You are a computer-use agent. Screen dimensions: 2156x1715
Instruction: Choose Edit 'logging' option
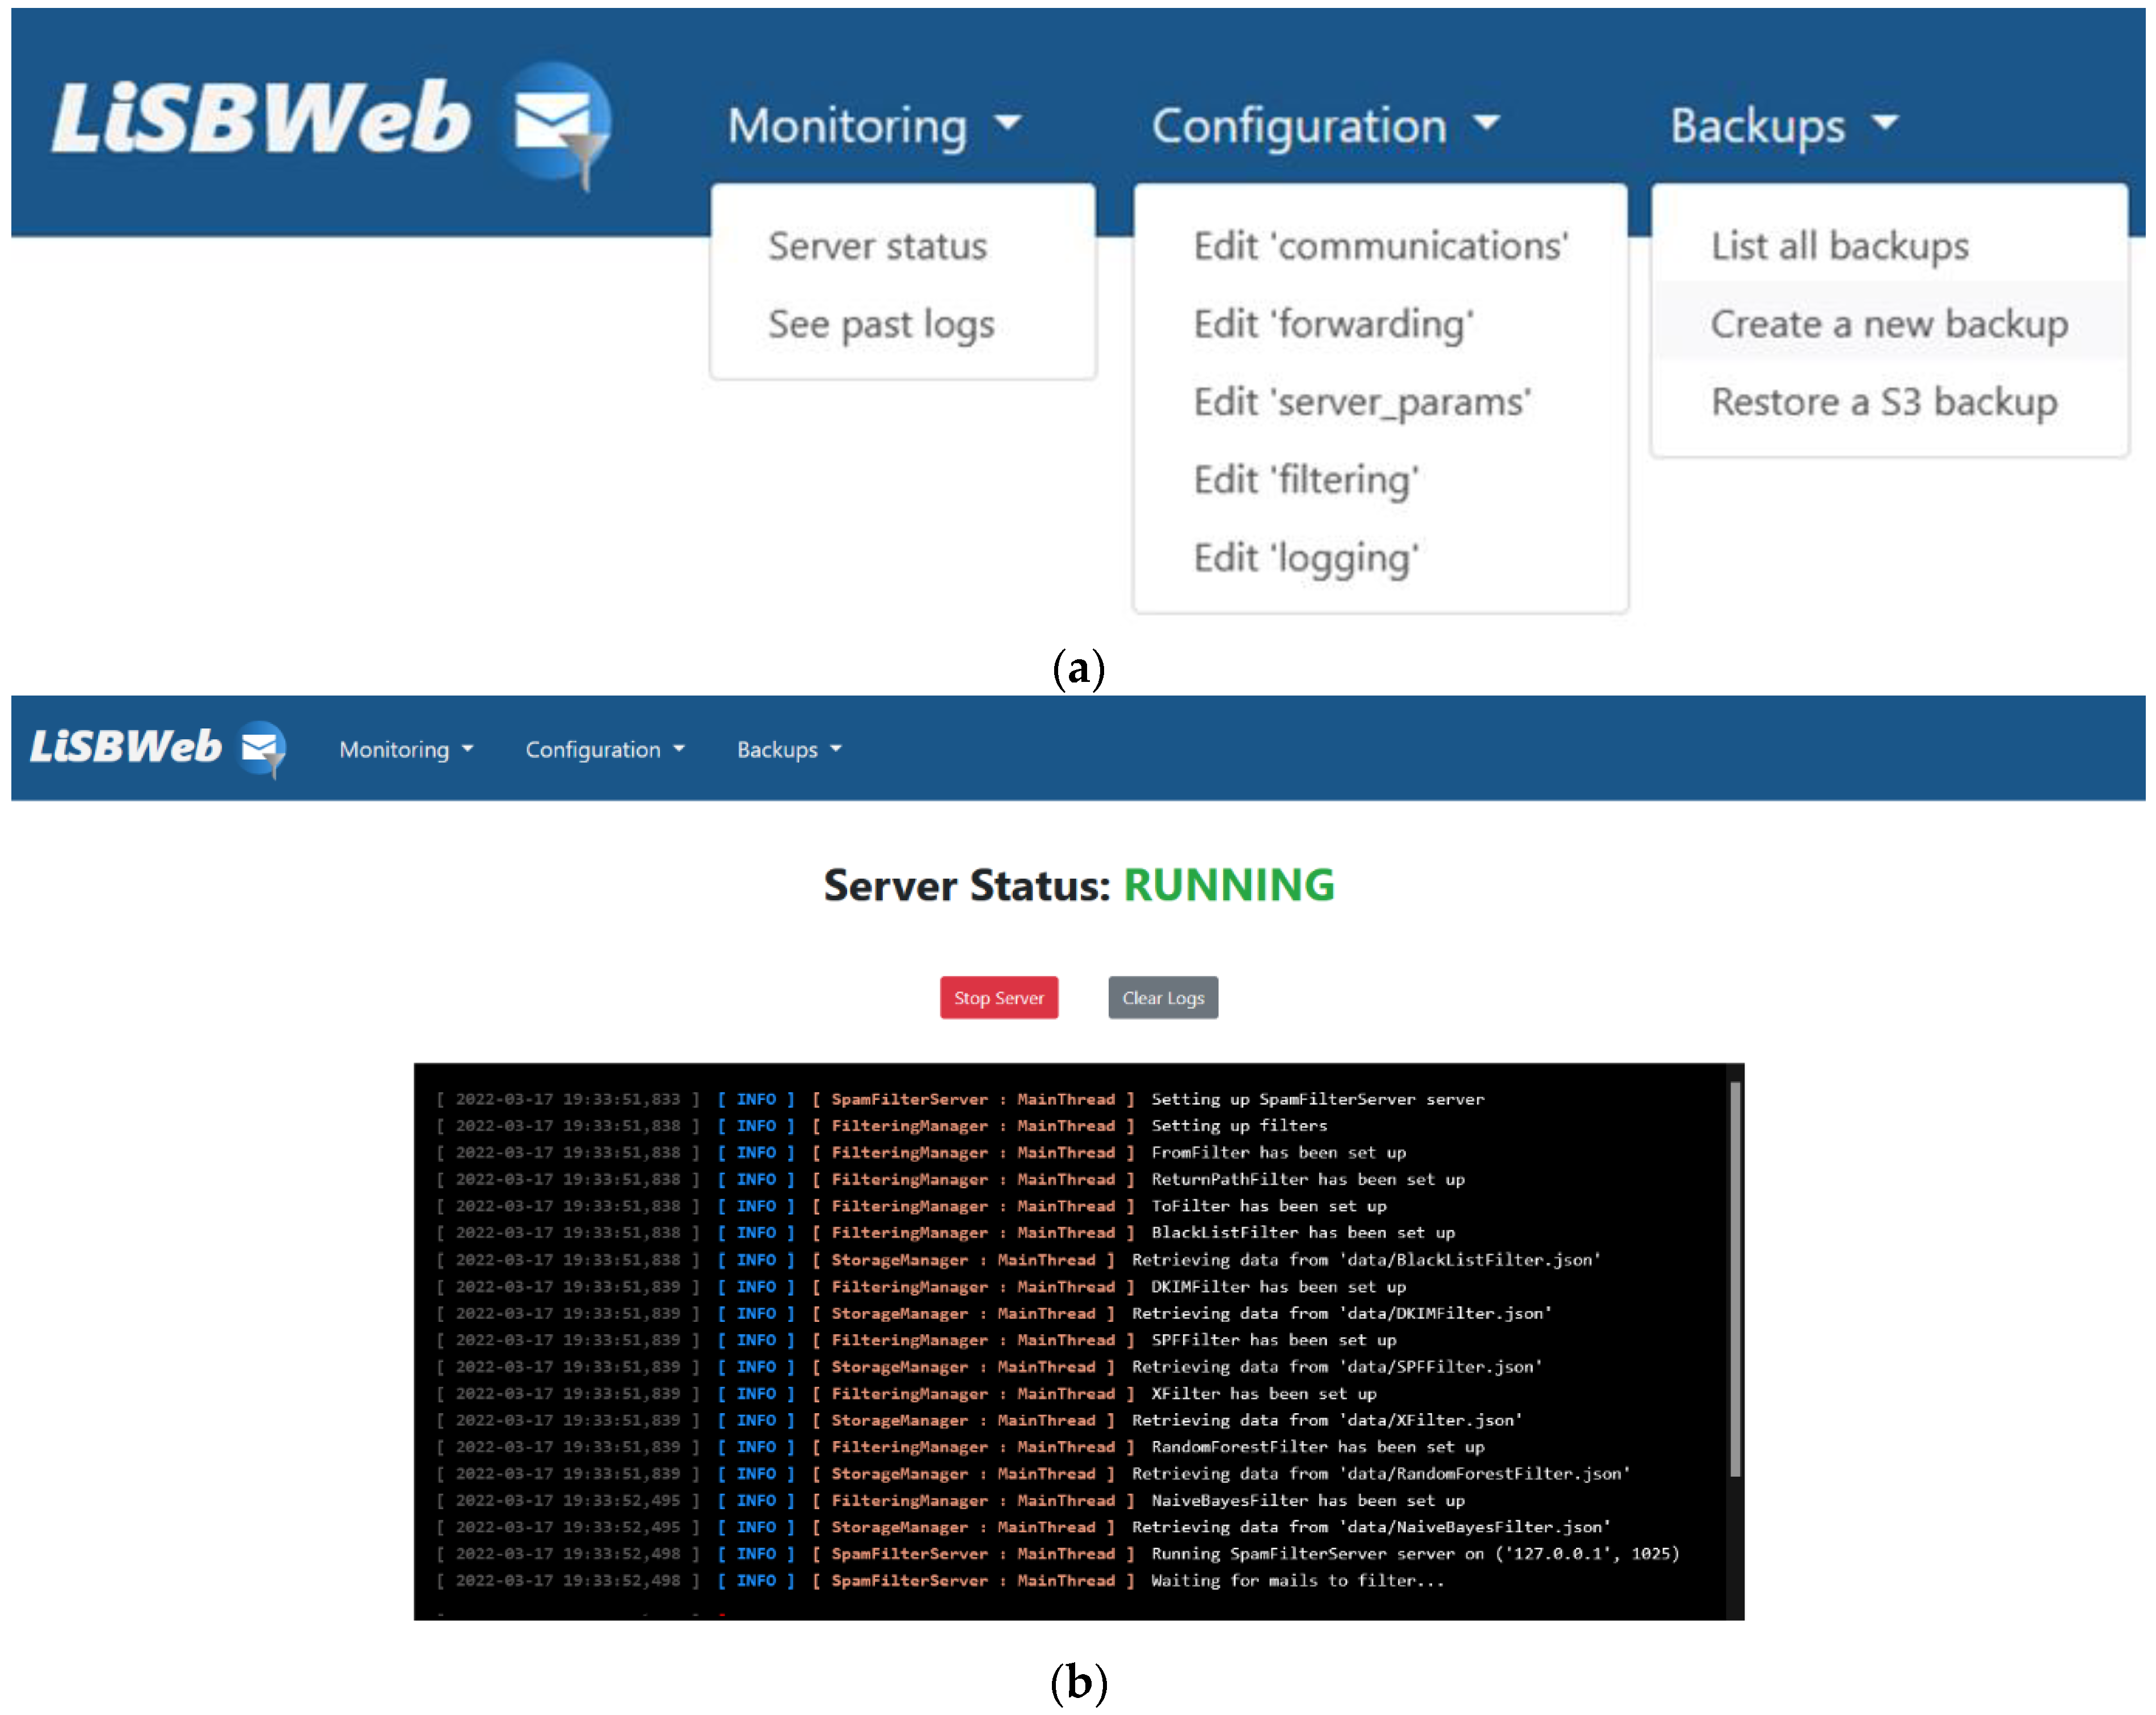click(x=1306, y=558)
